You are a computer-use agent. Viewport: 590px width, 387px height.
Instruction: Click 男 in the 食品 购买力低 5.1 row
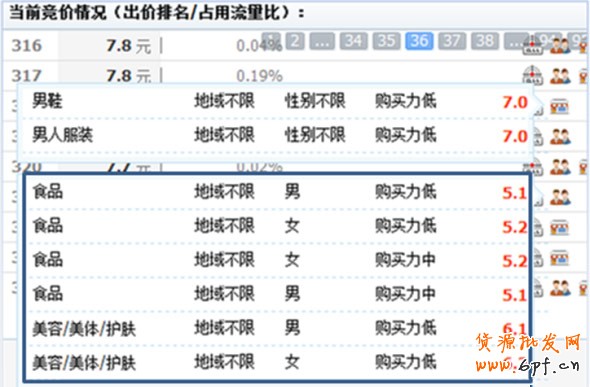pos(292,191)
